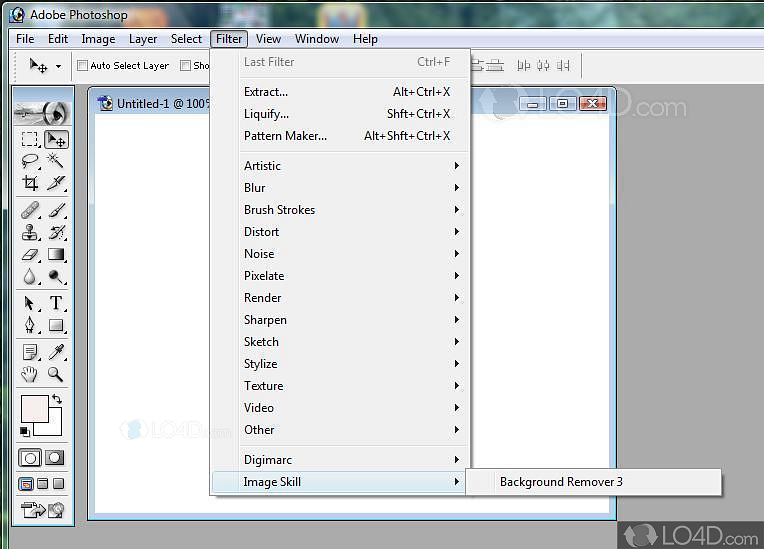
Task: Launch Background Remover 3 plugin
Action: pyautogui.click(x=593, y=482)
